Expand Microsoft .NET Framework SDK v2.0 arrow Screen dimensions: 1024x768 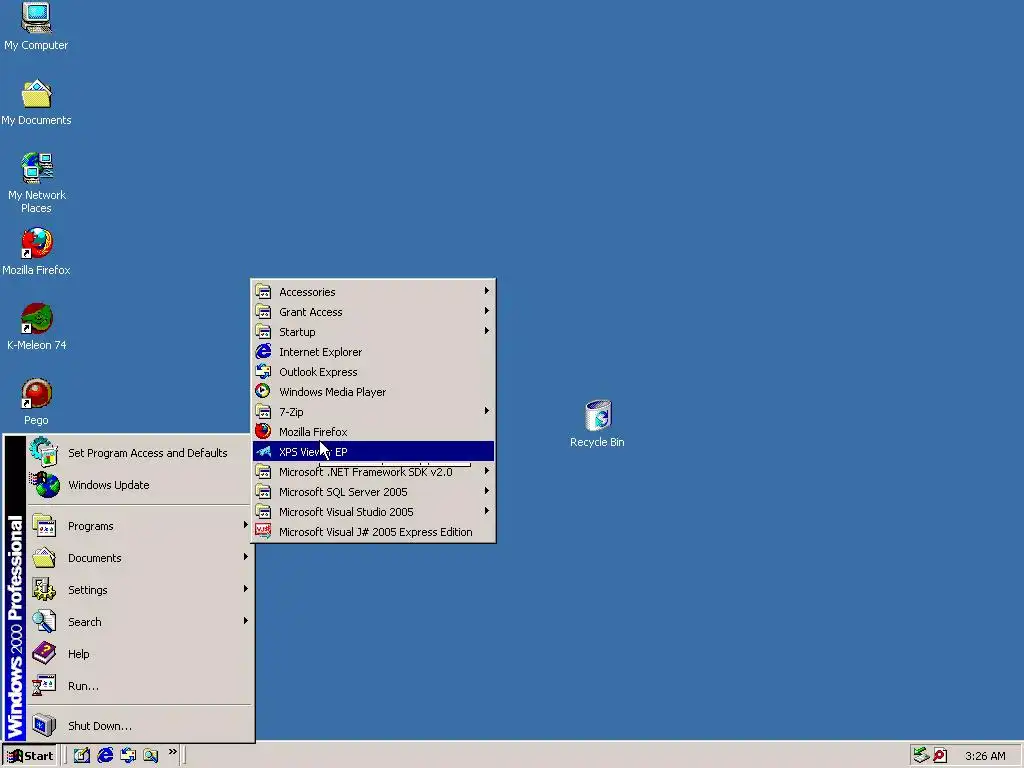[x=487, y=471]
